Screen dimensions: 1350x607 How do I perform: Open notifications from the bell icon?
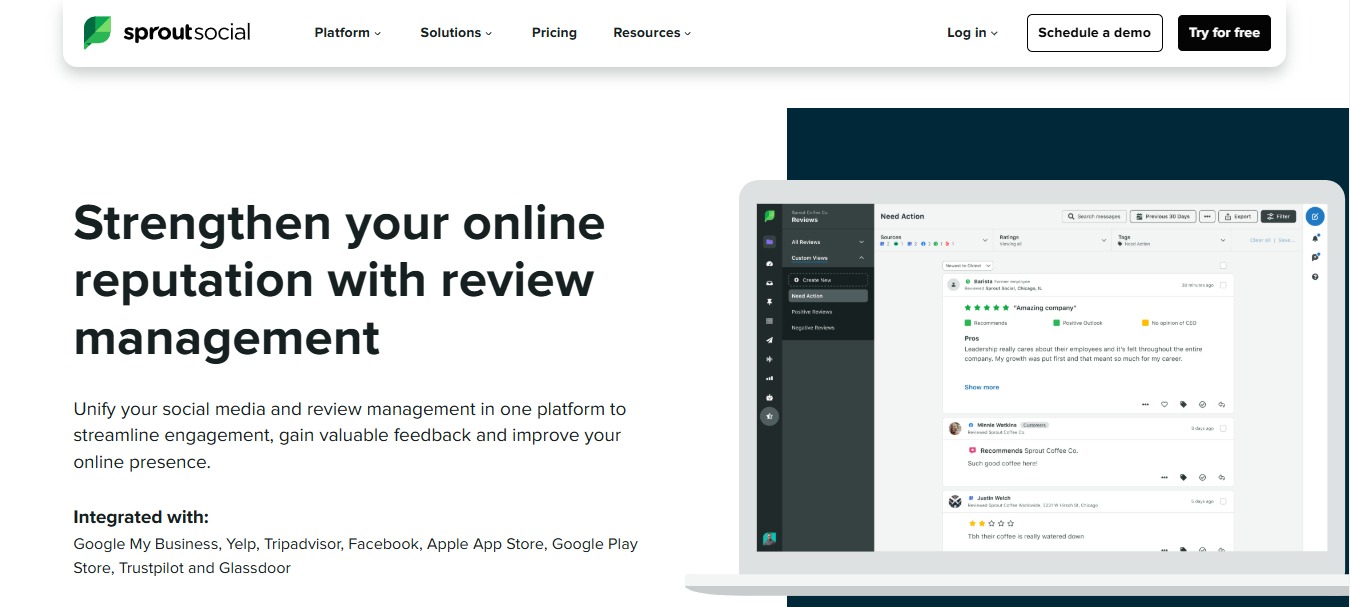(x=1315, y=239)
